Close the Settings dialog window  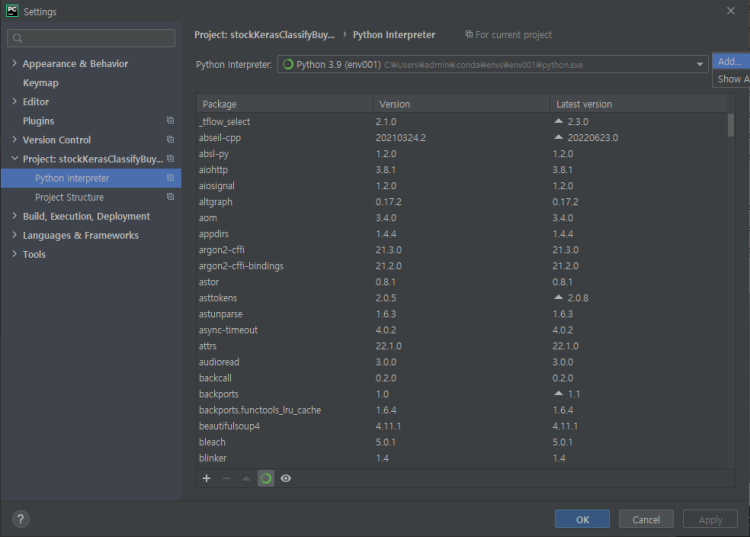pos(730,11)
